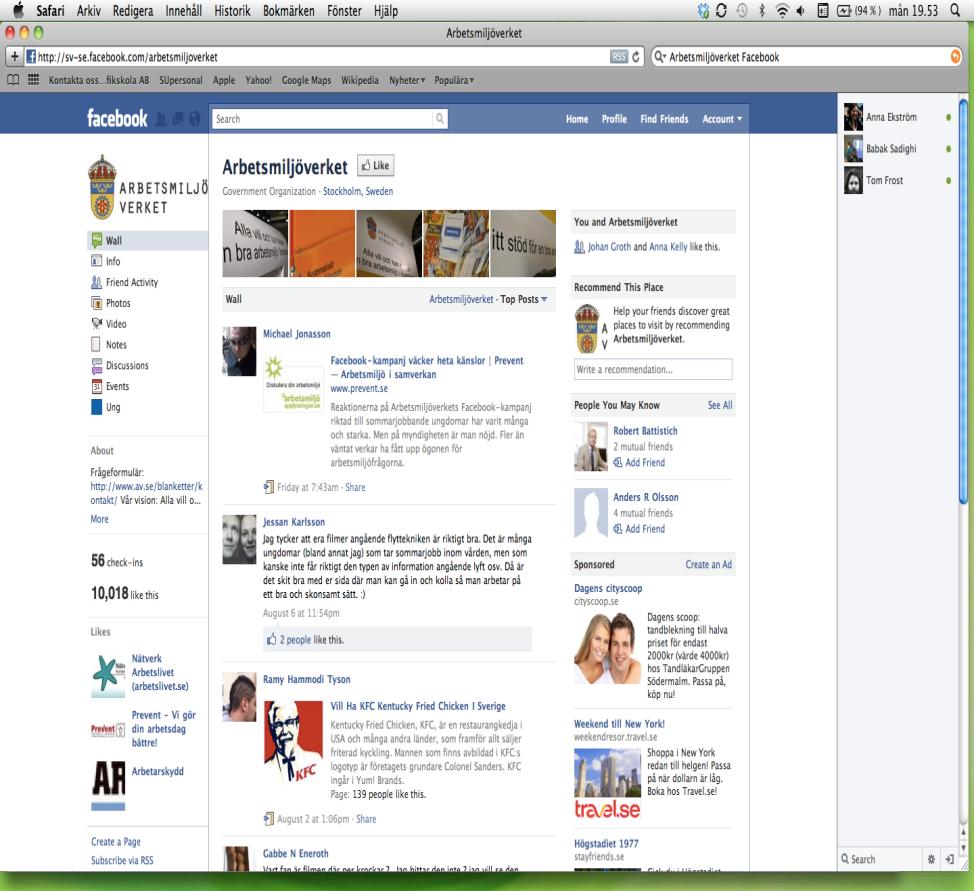Expand the Account dropdown
974x891 pixels.
click(722, 119)
